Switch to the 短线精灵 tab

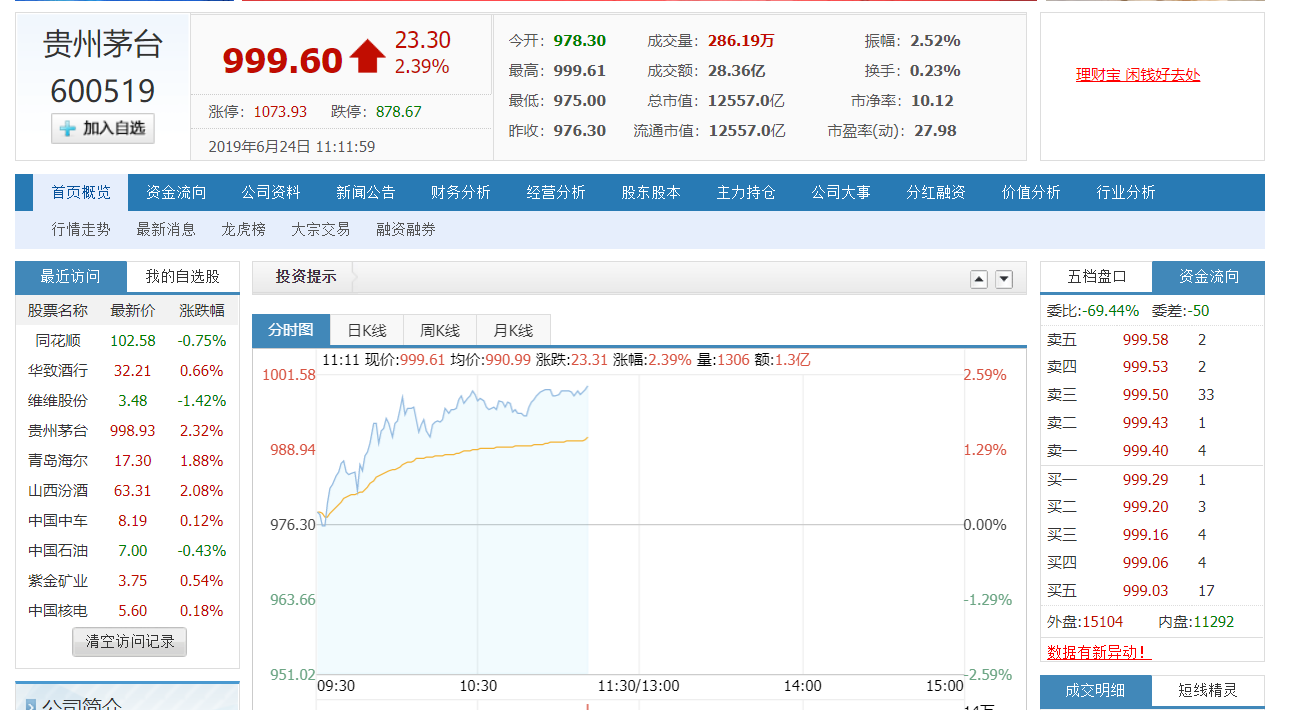[x=1208, y=690]
